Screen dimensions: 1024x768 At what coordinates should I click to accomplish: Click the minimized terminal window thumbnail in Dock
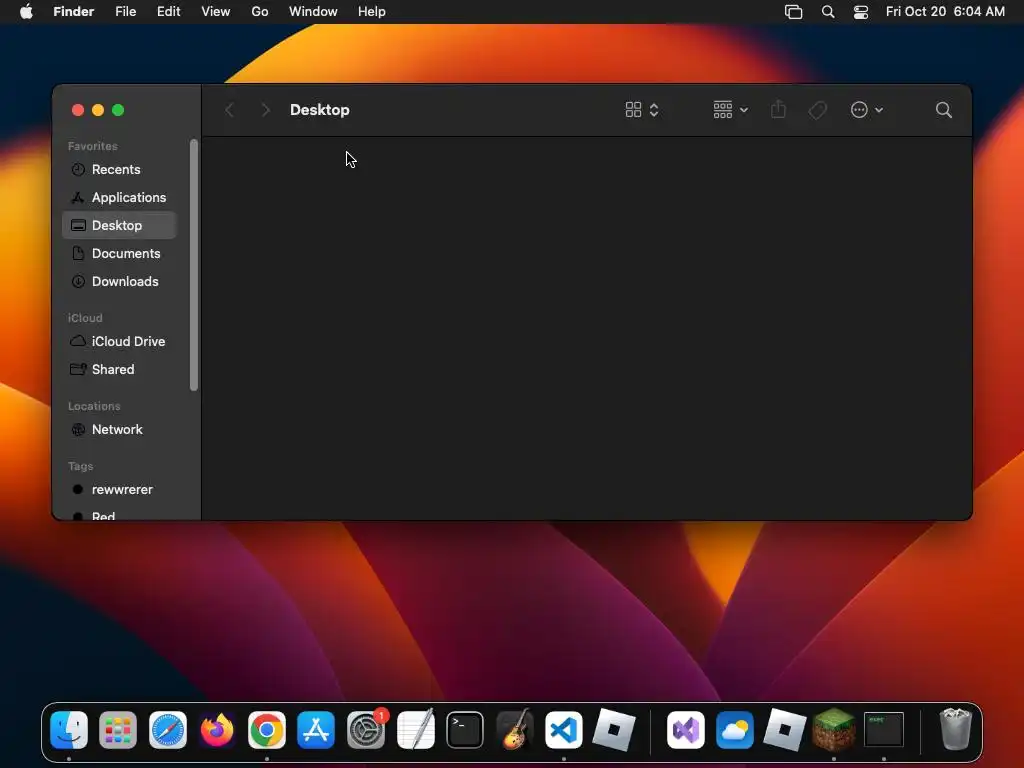pyautogui.click(x=884, y=729)
